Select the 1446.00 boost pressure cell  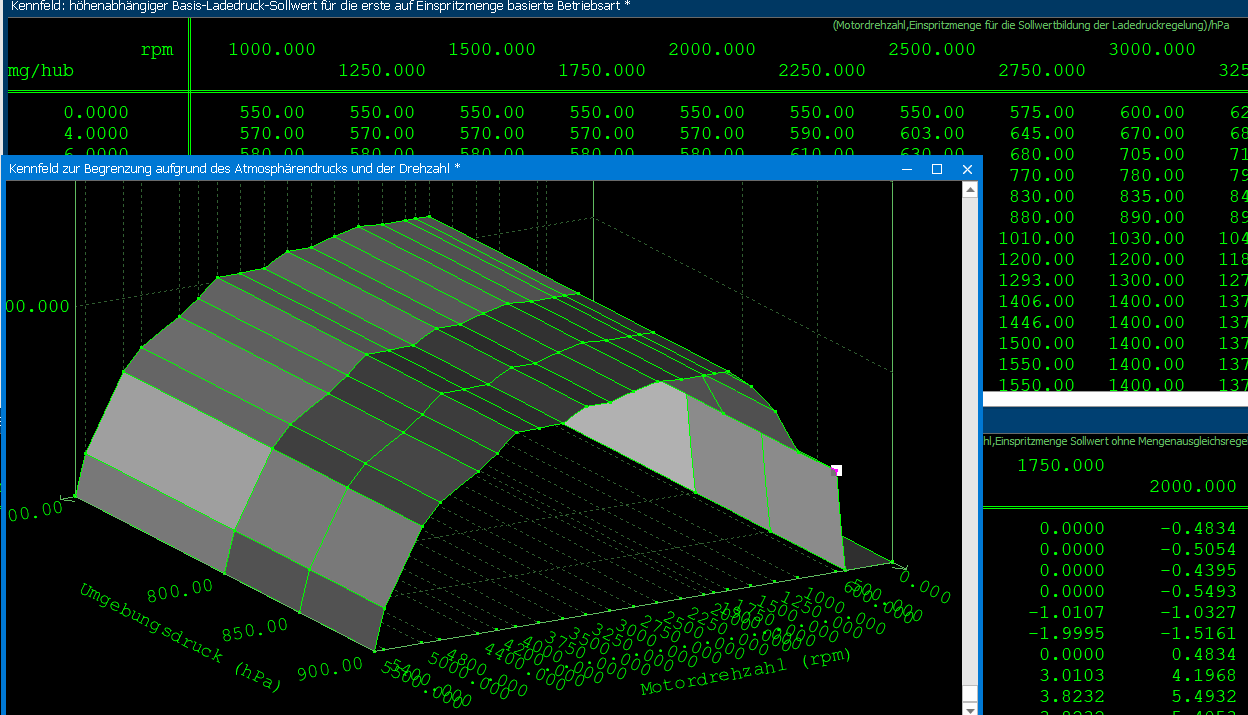pos(1042,323)
